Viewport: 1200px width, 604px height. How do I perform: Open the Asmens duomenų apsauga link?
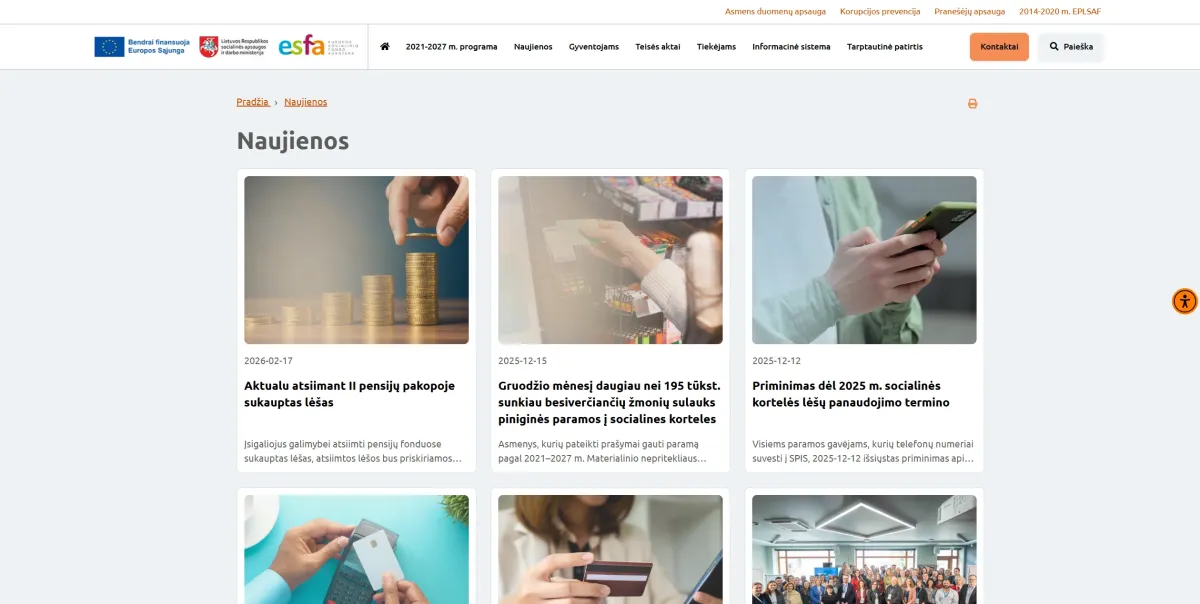click(x=776, y=12)
